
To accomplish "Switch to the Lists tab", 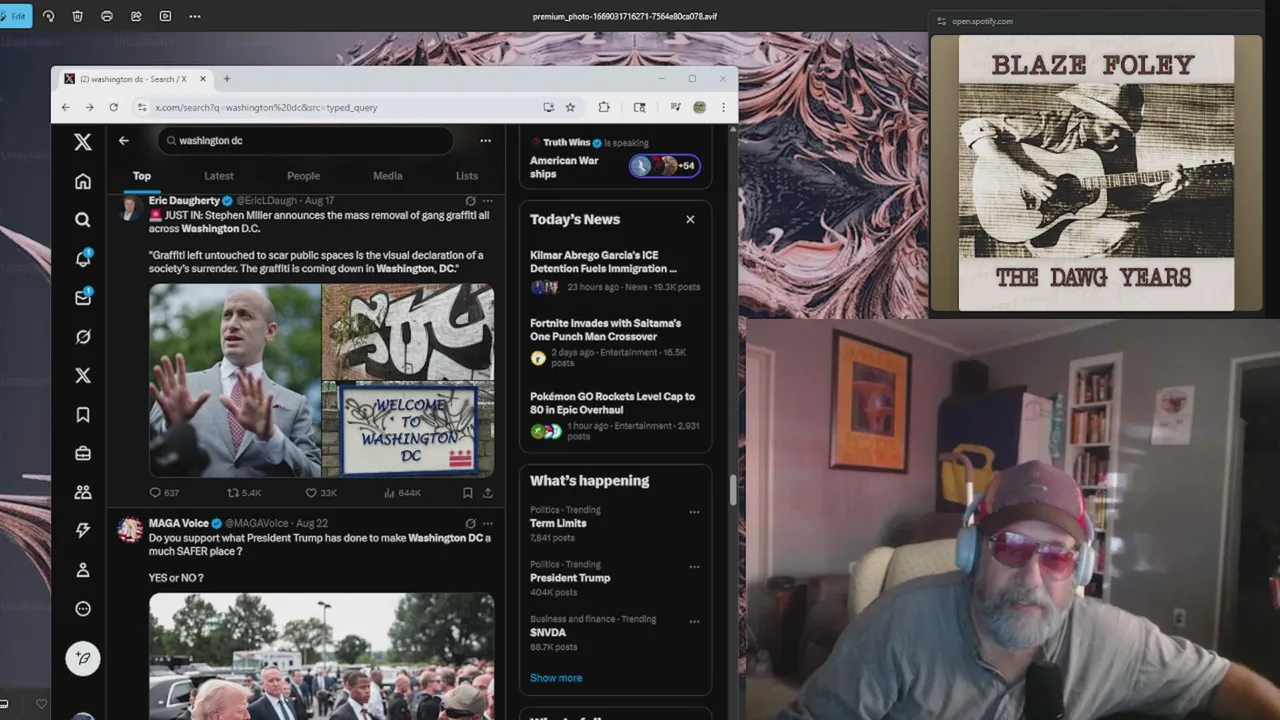I will [467, 176].
